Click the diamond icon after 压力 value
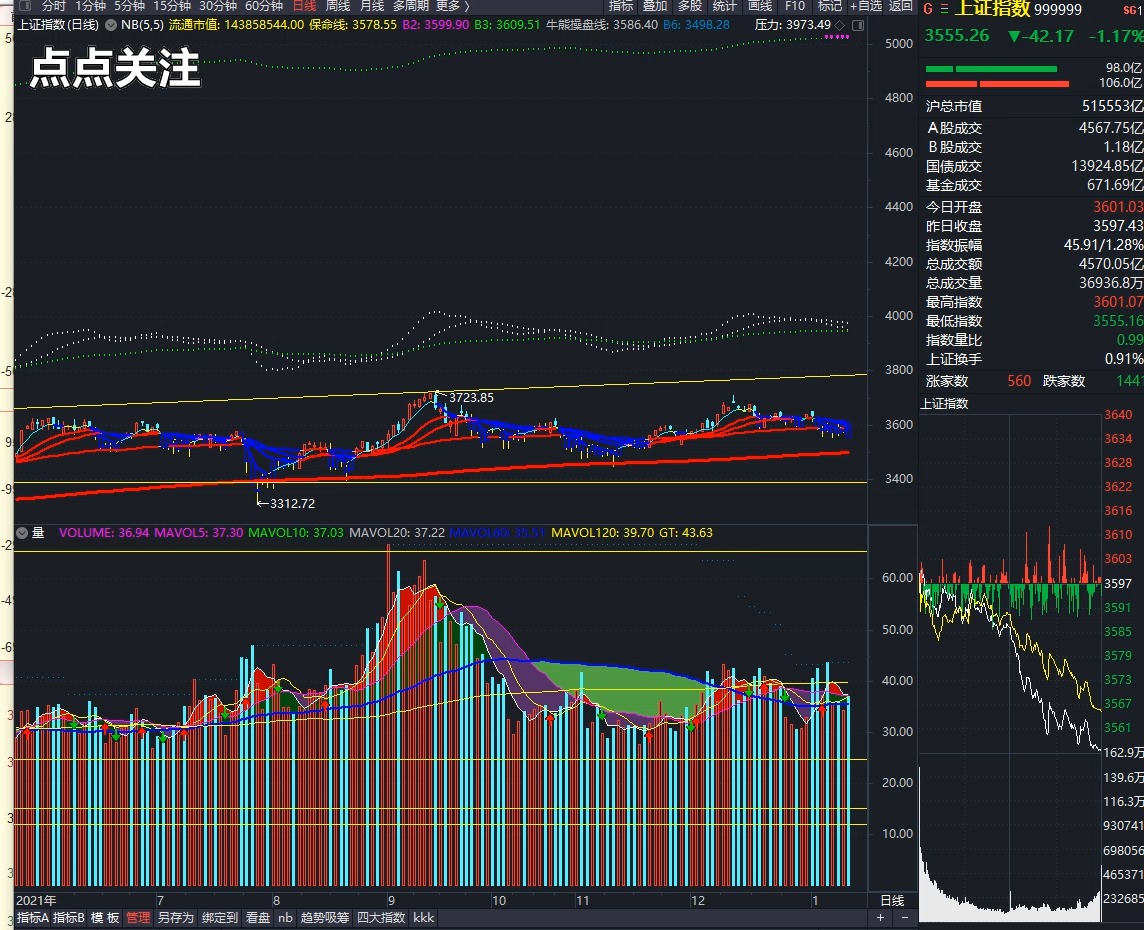Viewport: 1144px width, 930px height. click(x=839, y=24)
